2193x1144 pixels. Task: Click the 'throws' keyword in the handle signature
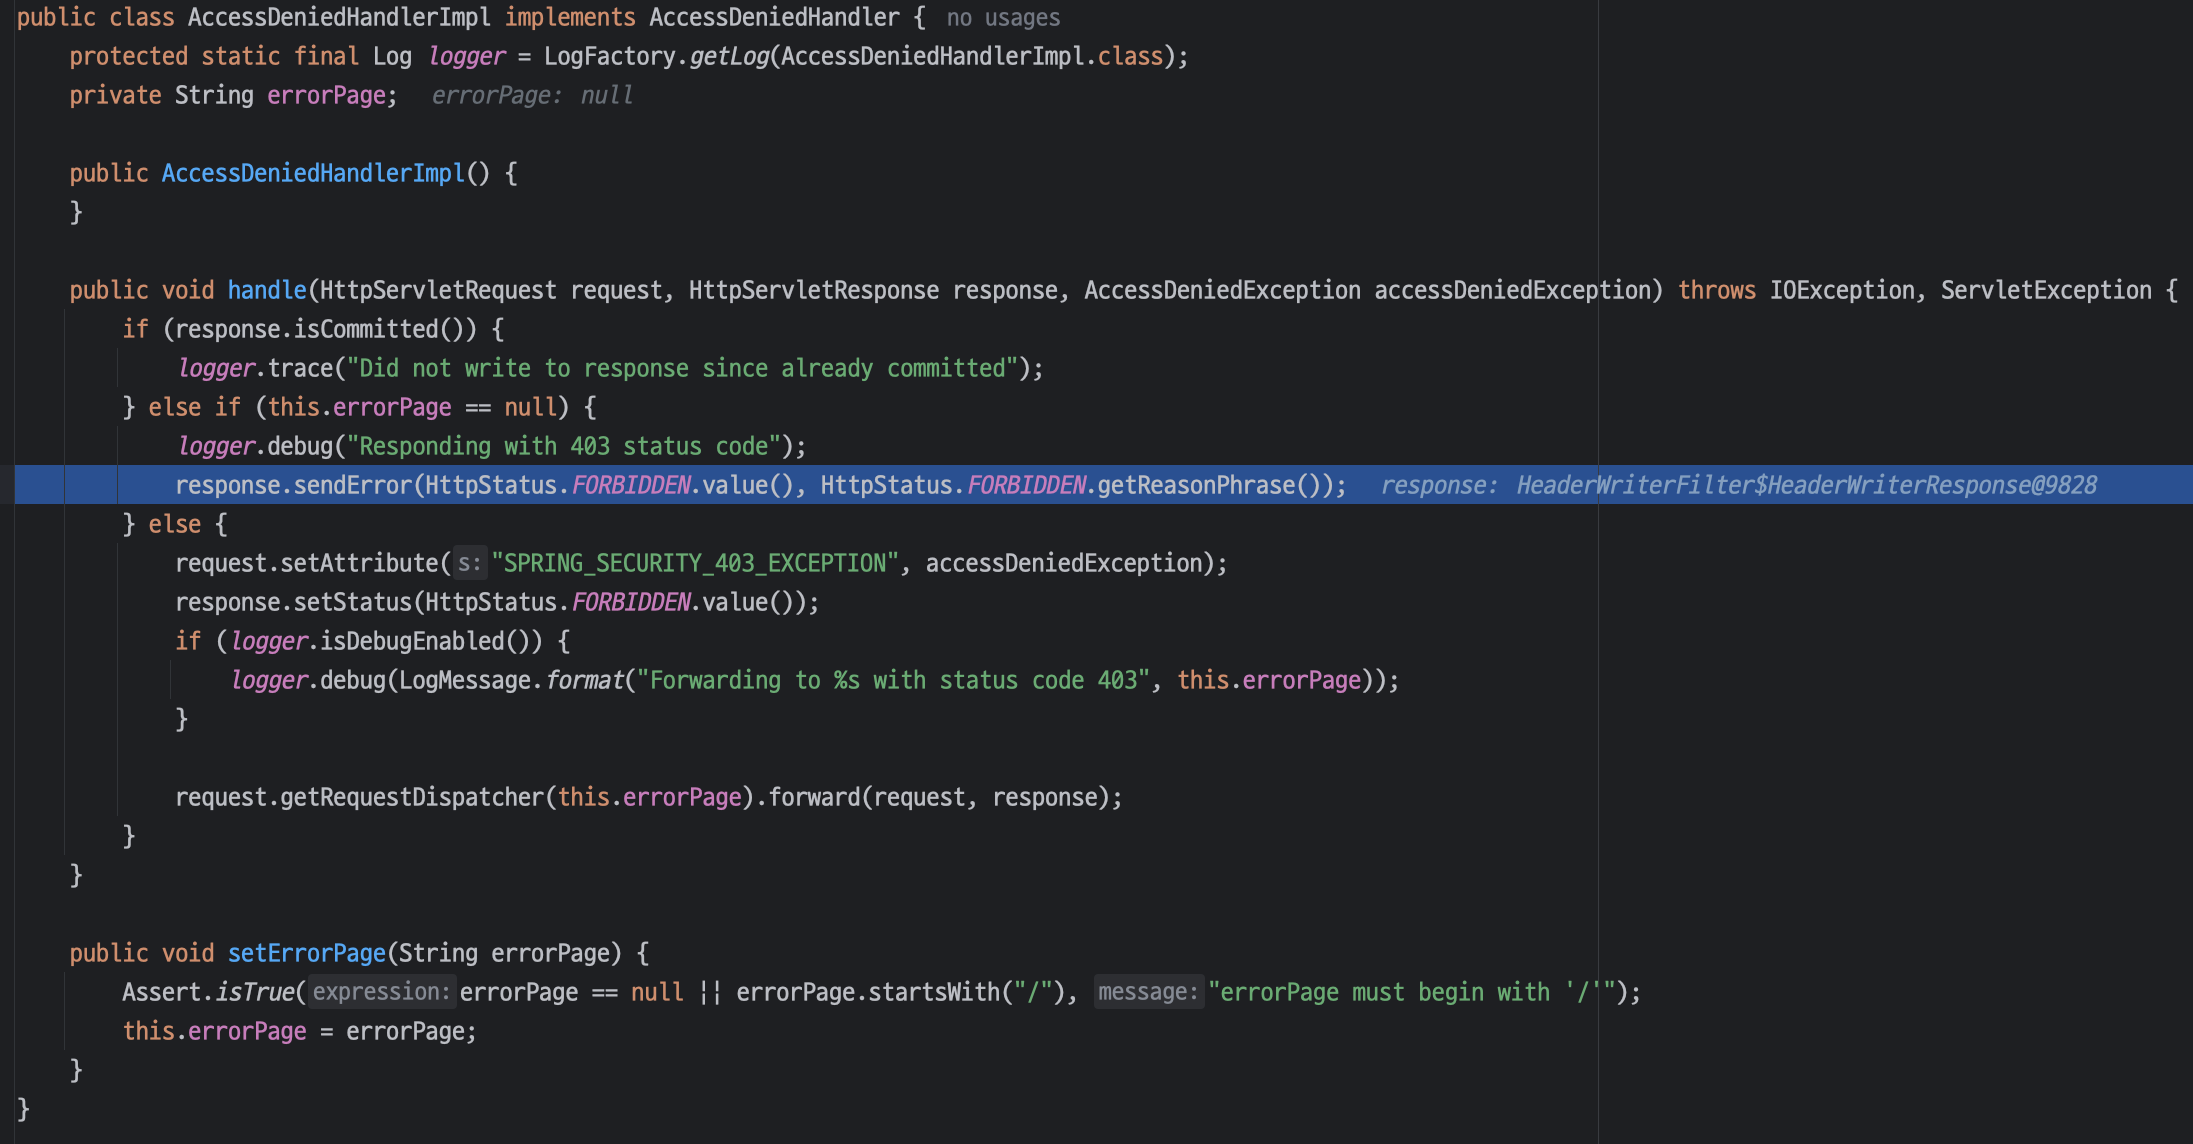(x=1716, y=291)
